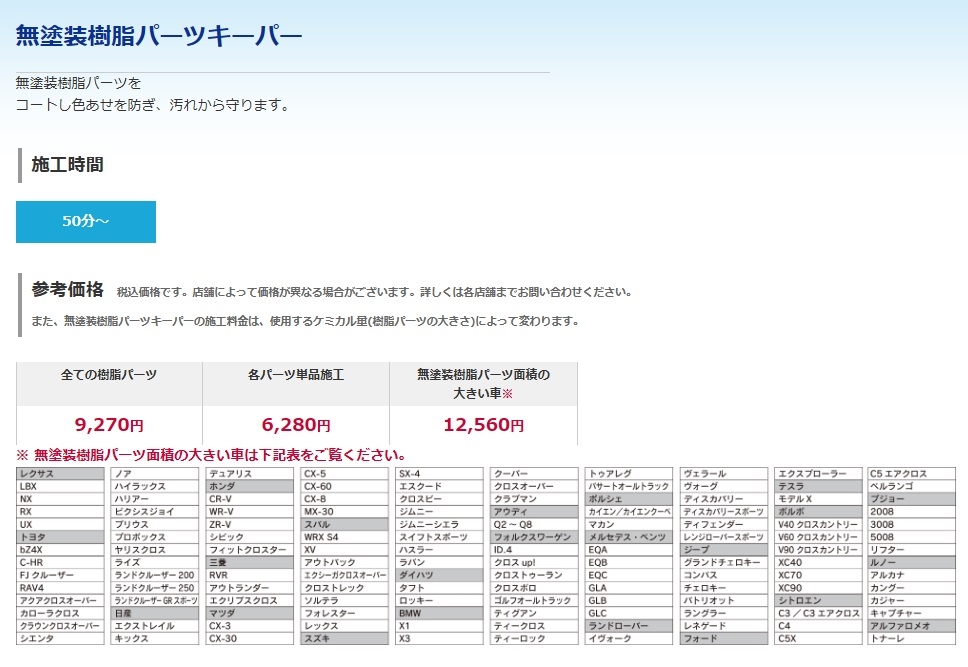The image size is (968, 667).
Task: Select the レクサス brand header cell
Action: tap(60, 473)
